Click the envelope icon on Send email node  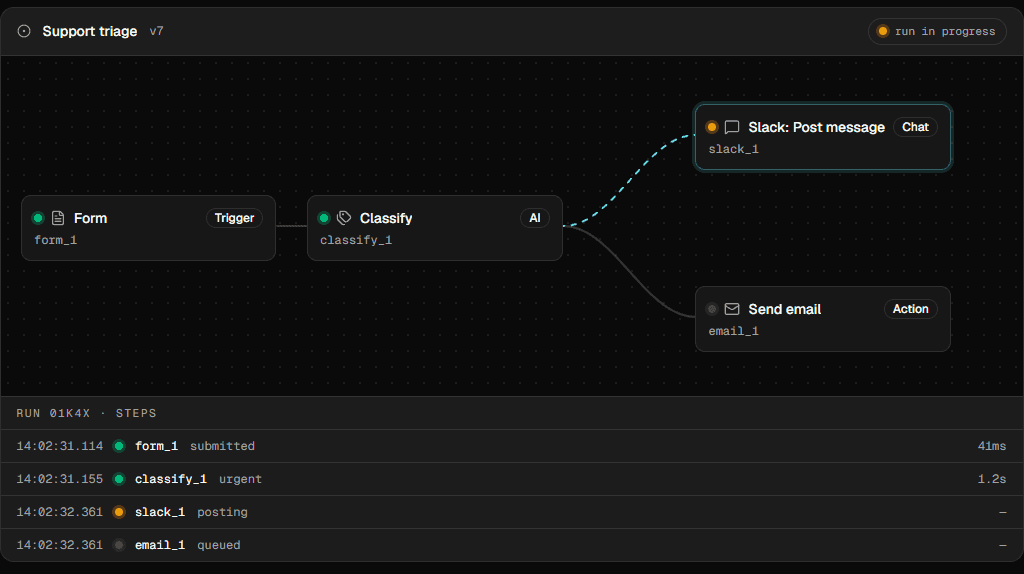732,309
